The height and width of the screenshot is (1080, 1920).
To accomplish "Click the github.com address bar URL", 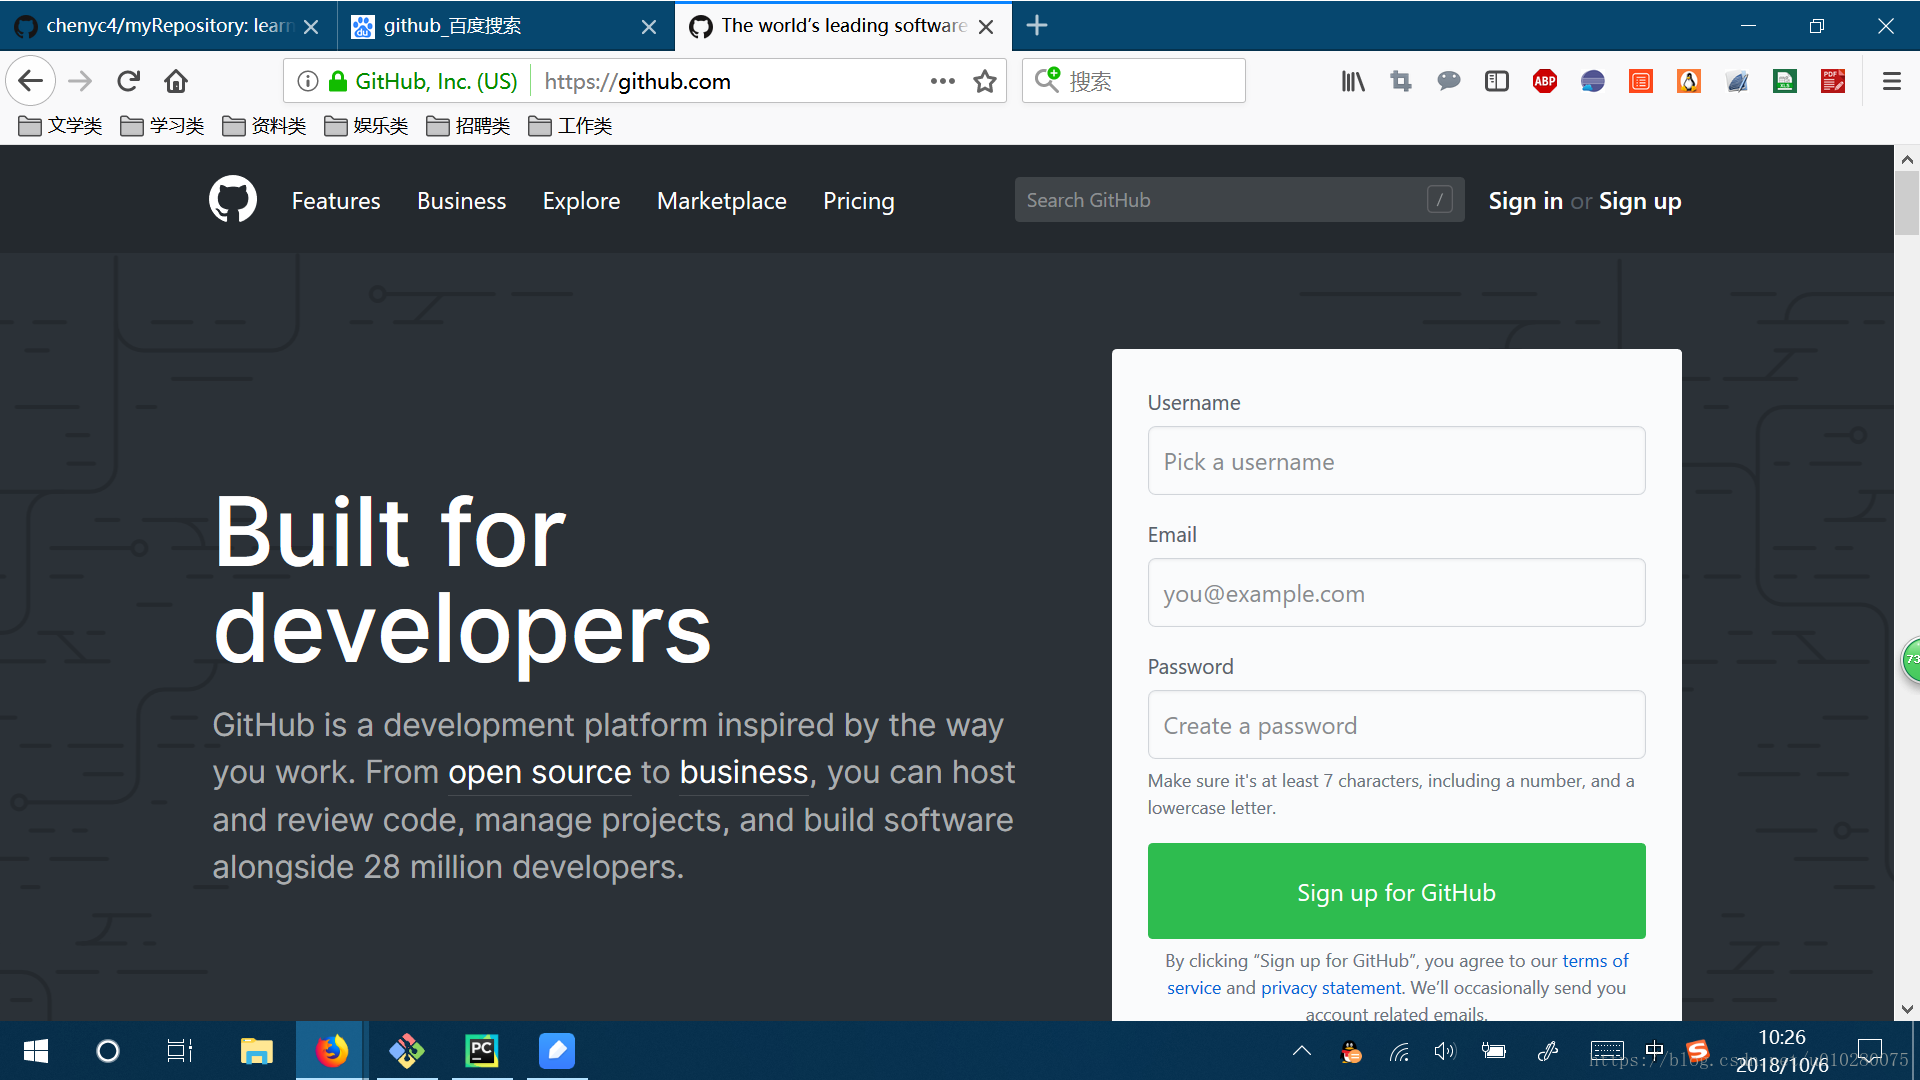I will point(637,81).
